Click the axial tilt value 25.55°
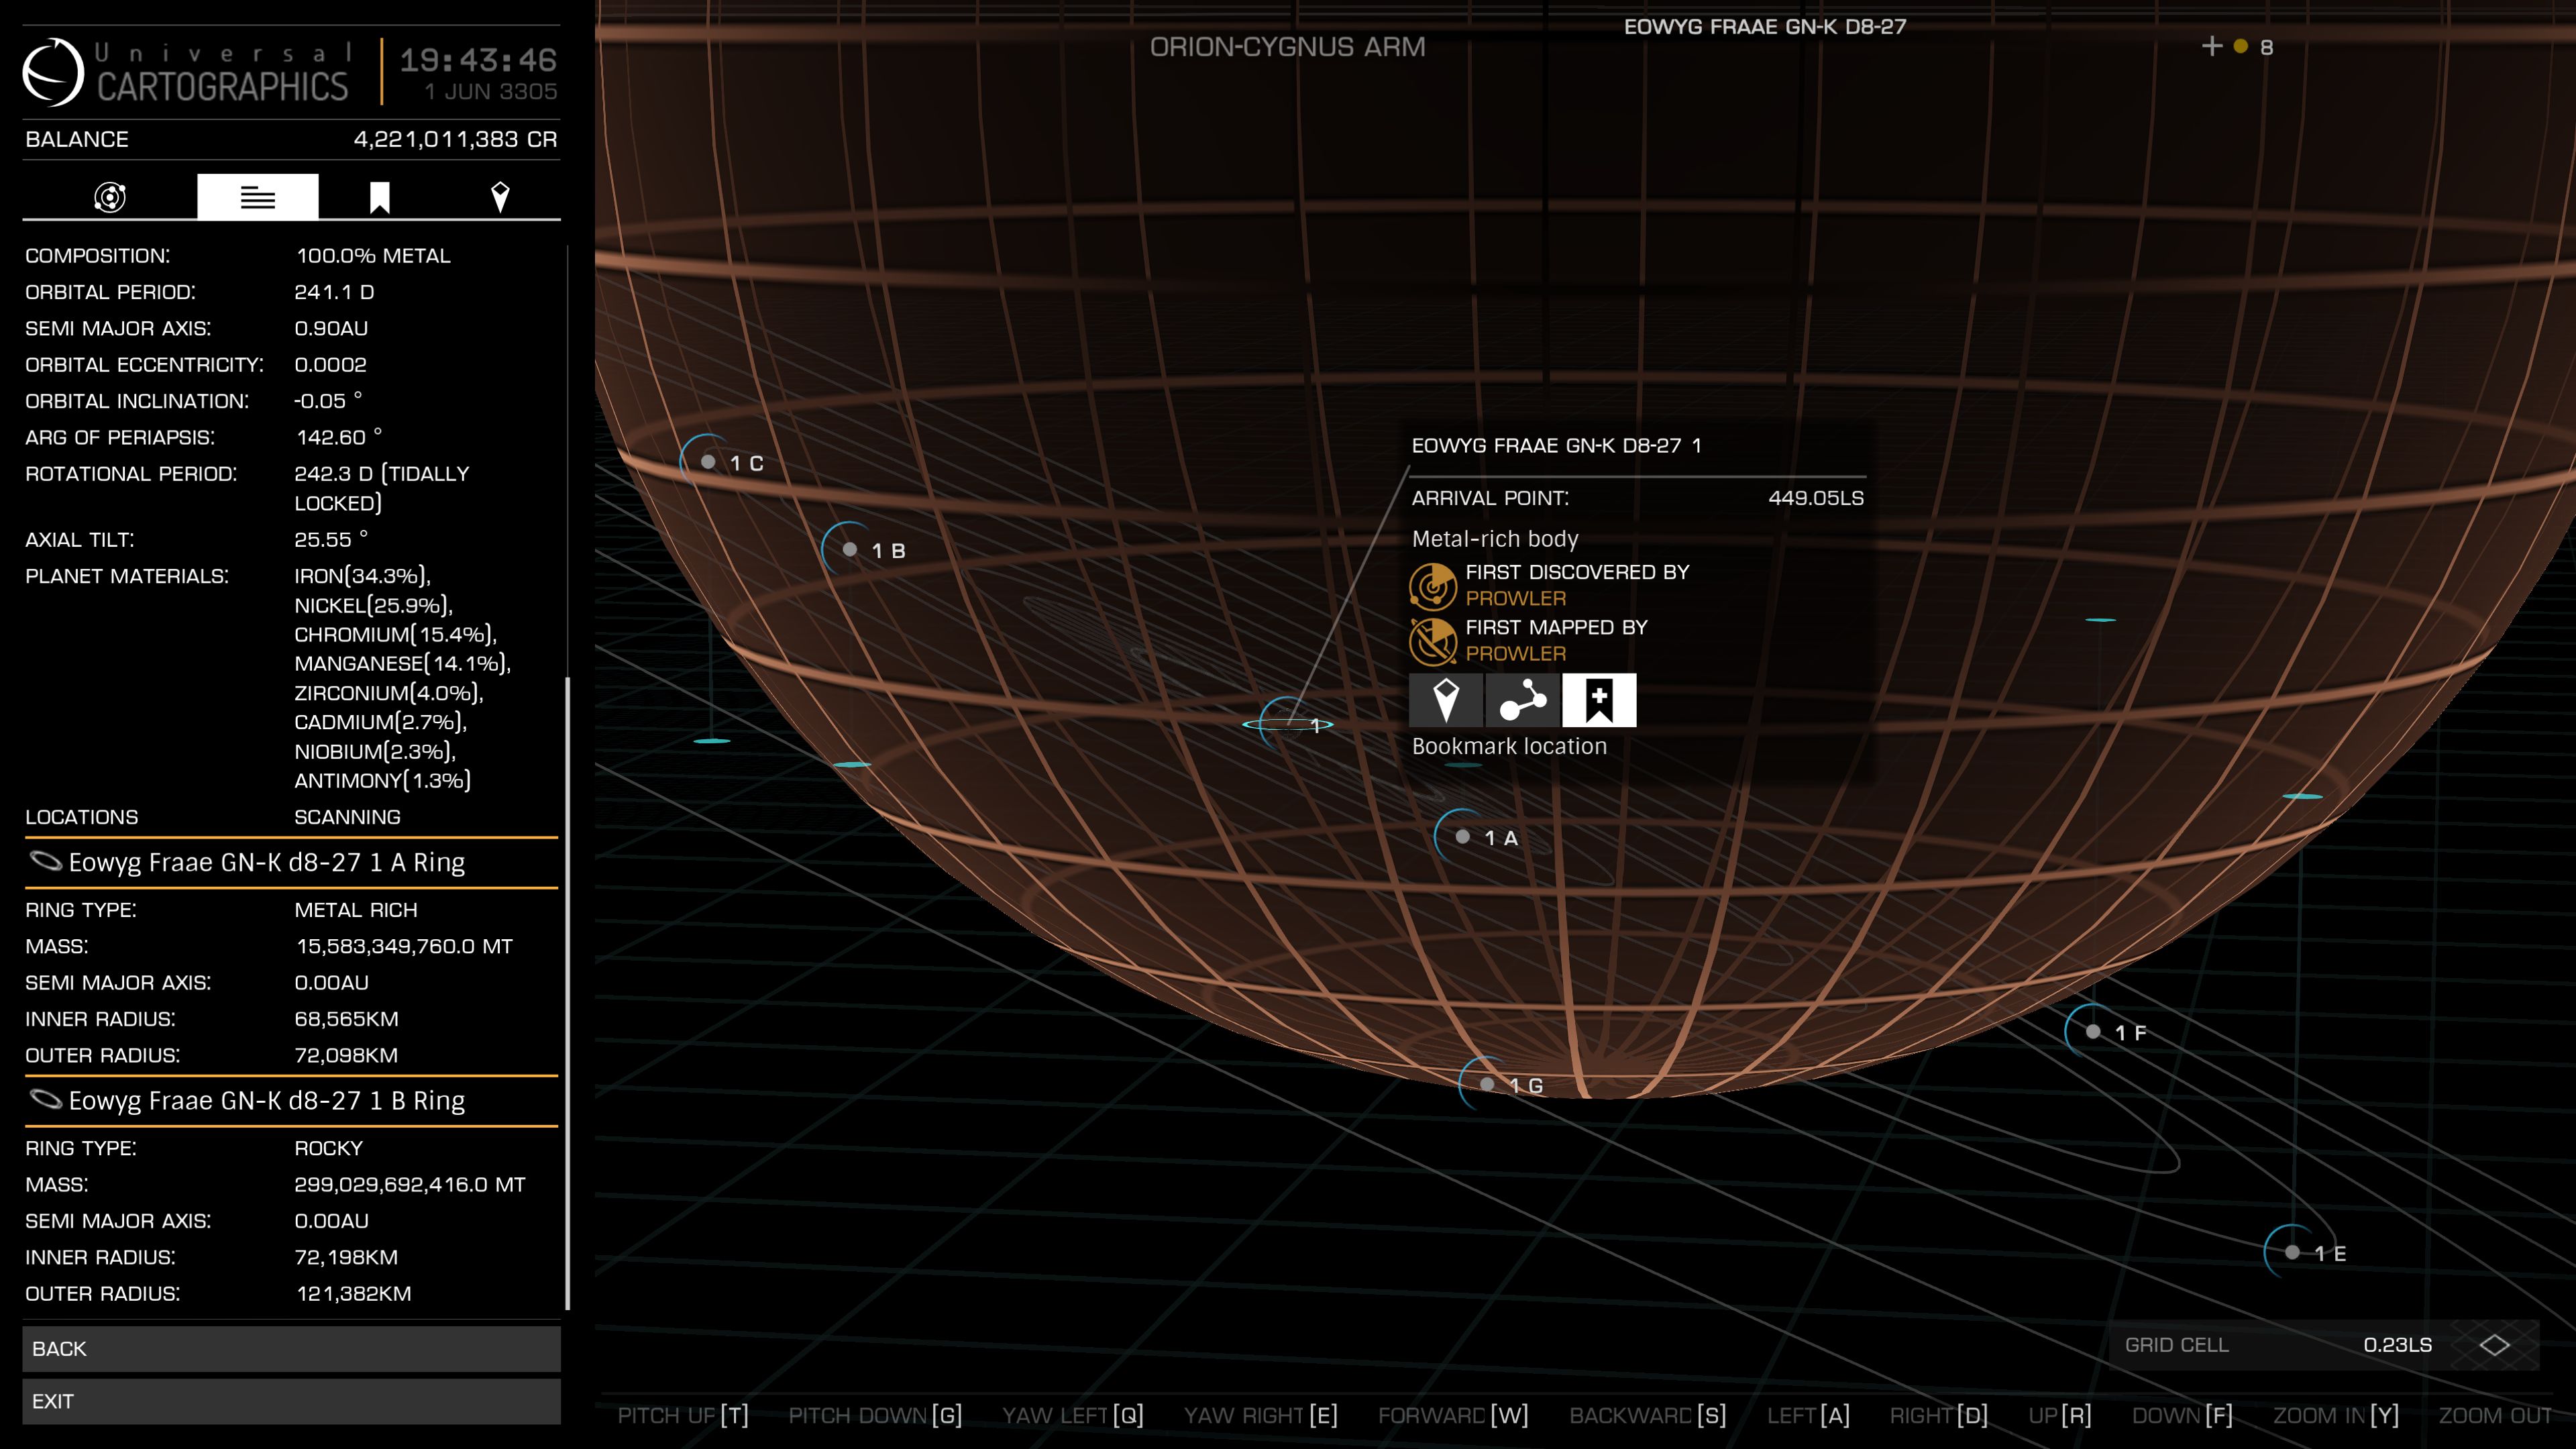Viewport: 2576px width, 1449px height. click(331, 539)
